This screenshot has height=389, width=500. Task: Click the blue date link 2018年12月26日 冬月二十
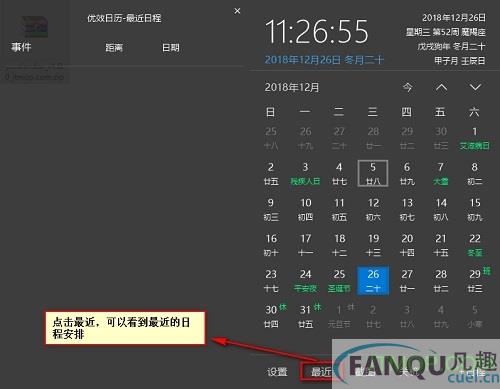click(324, 60)
